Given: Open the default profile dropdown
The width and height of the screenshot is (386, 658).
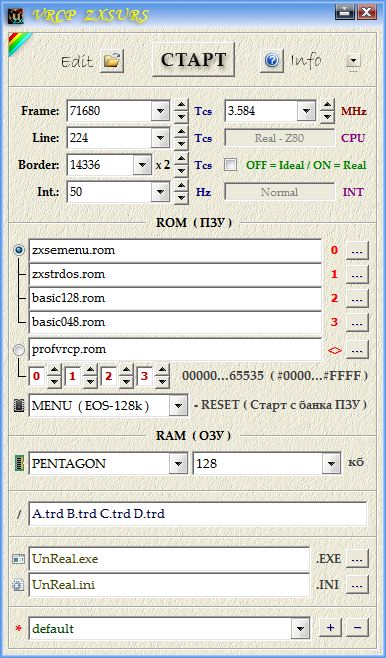Looking at the screenshot, I should [300, 628].
